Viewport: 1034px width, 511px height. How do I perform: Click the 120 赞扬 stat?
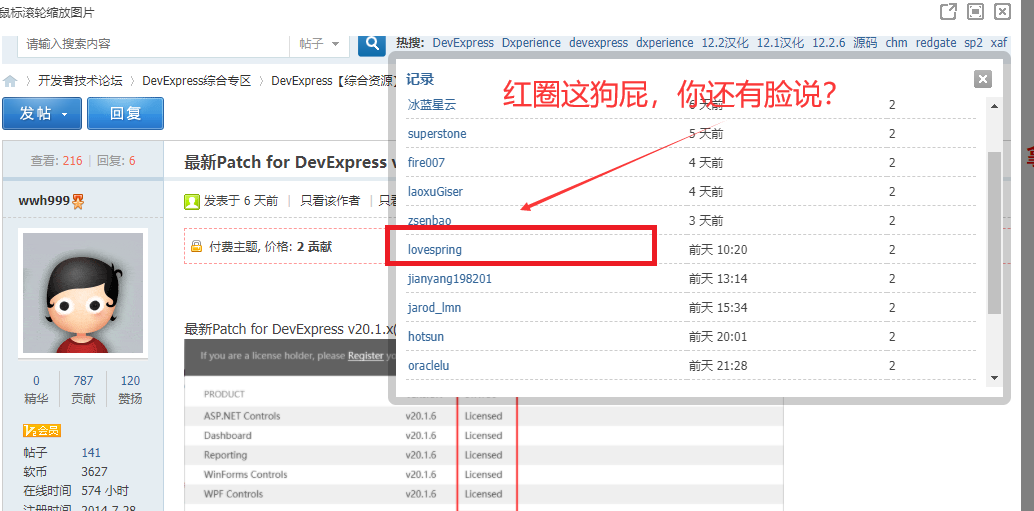click(x=130, y=390)
